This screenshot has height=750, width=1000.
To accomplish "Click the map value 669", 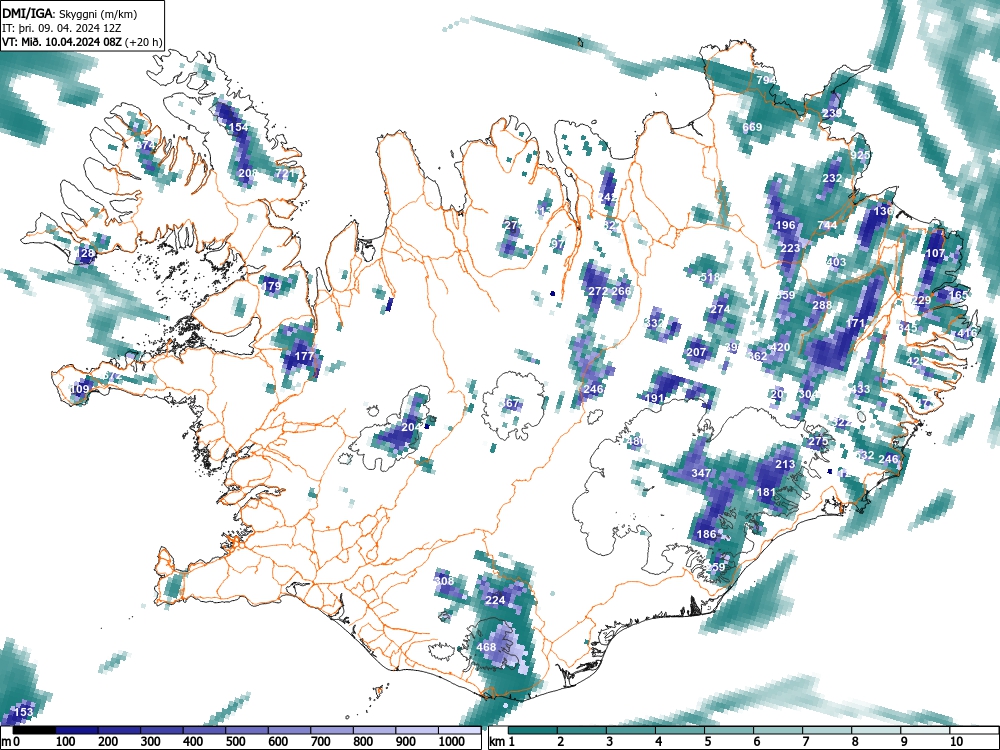I will 752,127.
